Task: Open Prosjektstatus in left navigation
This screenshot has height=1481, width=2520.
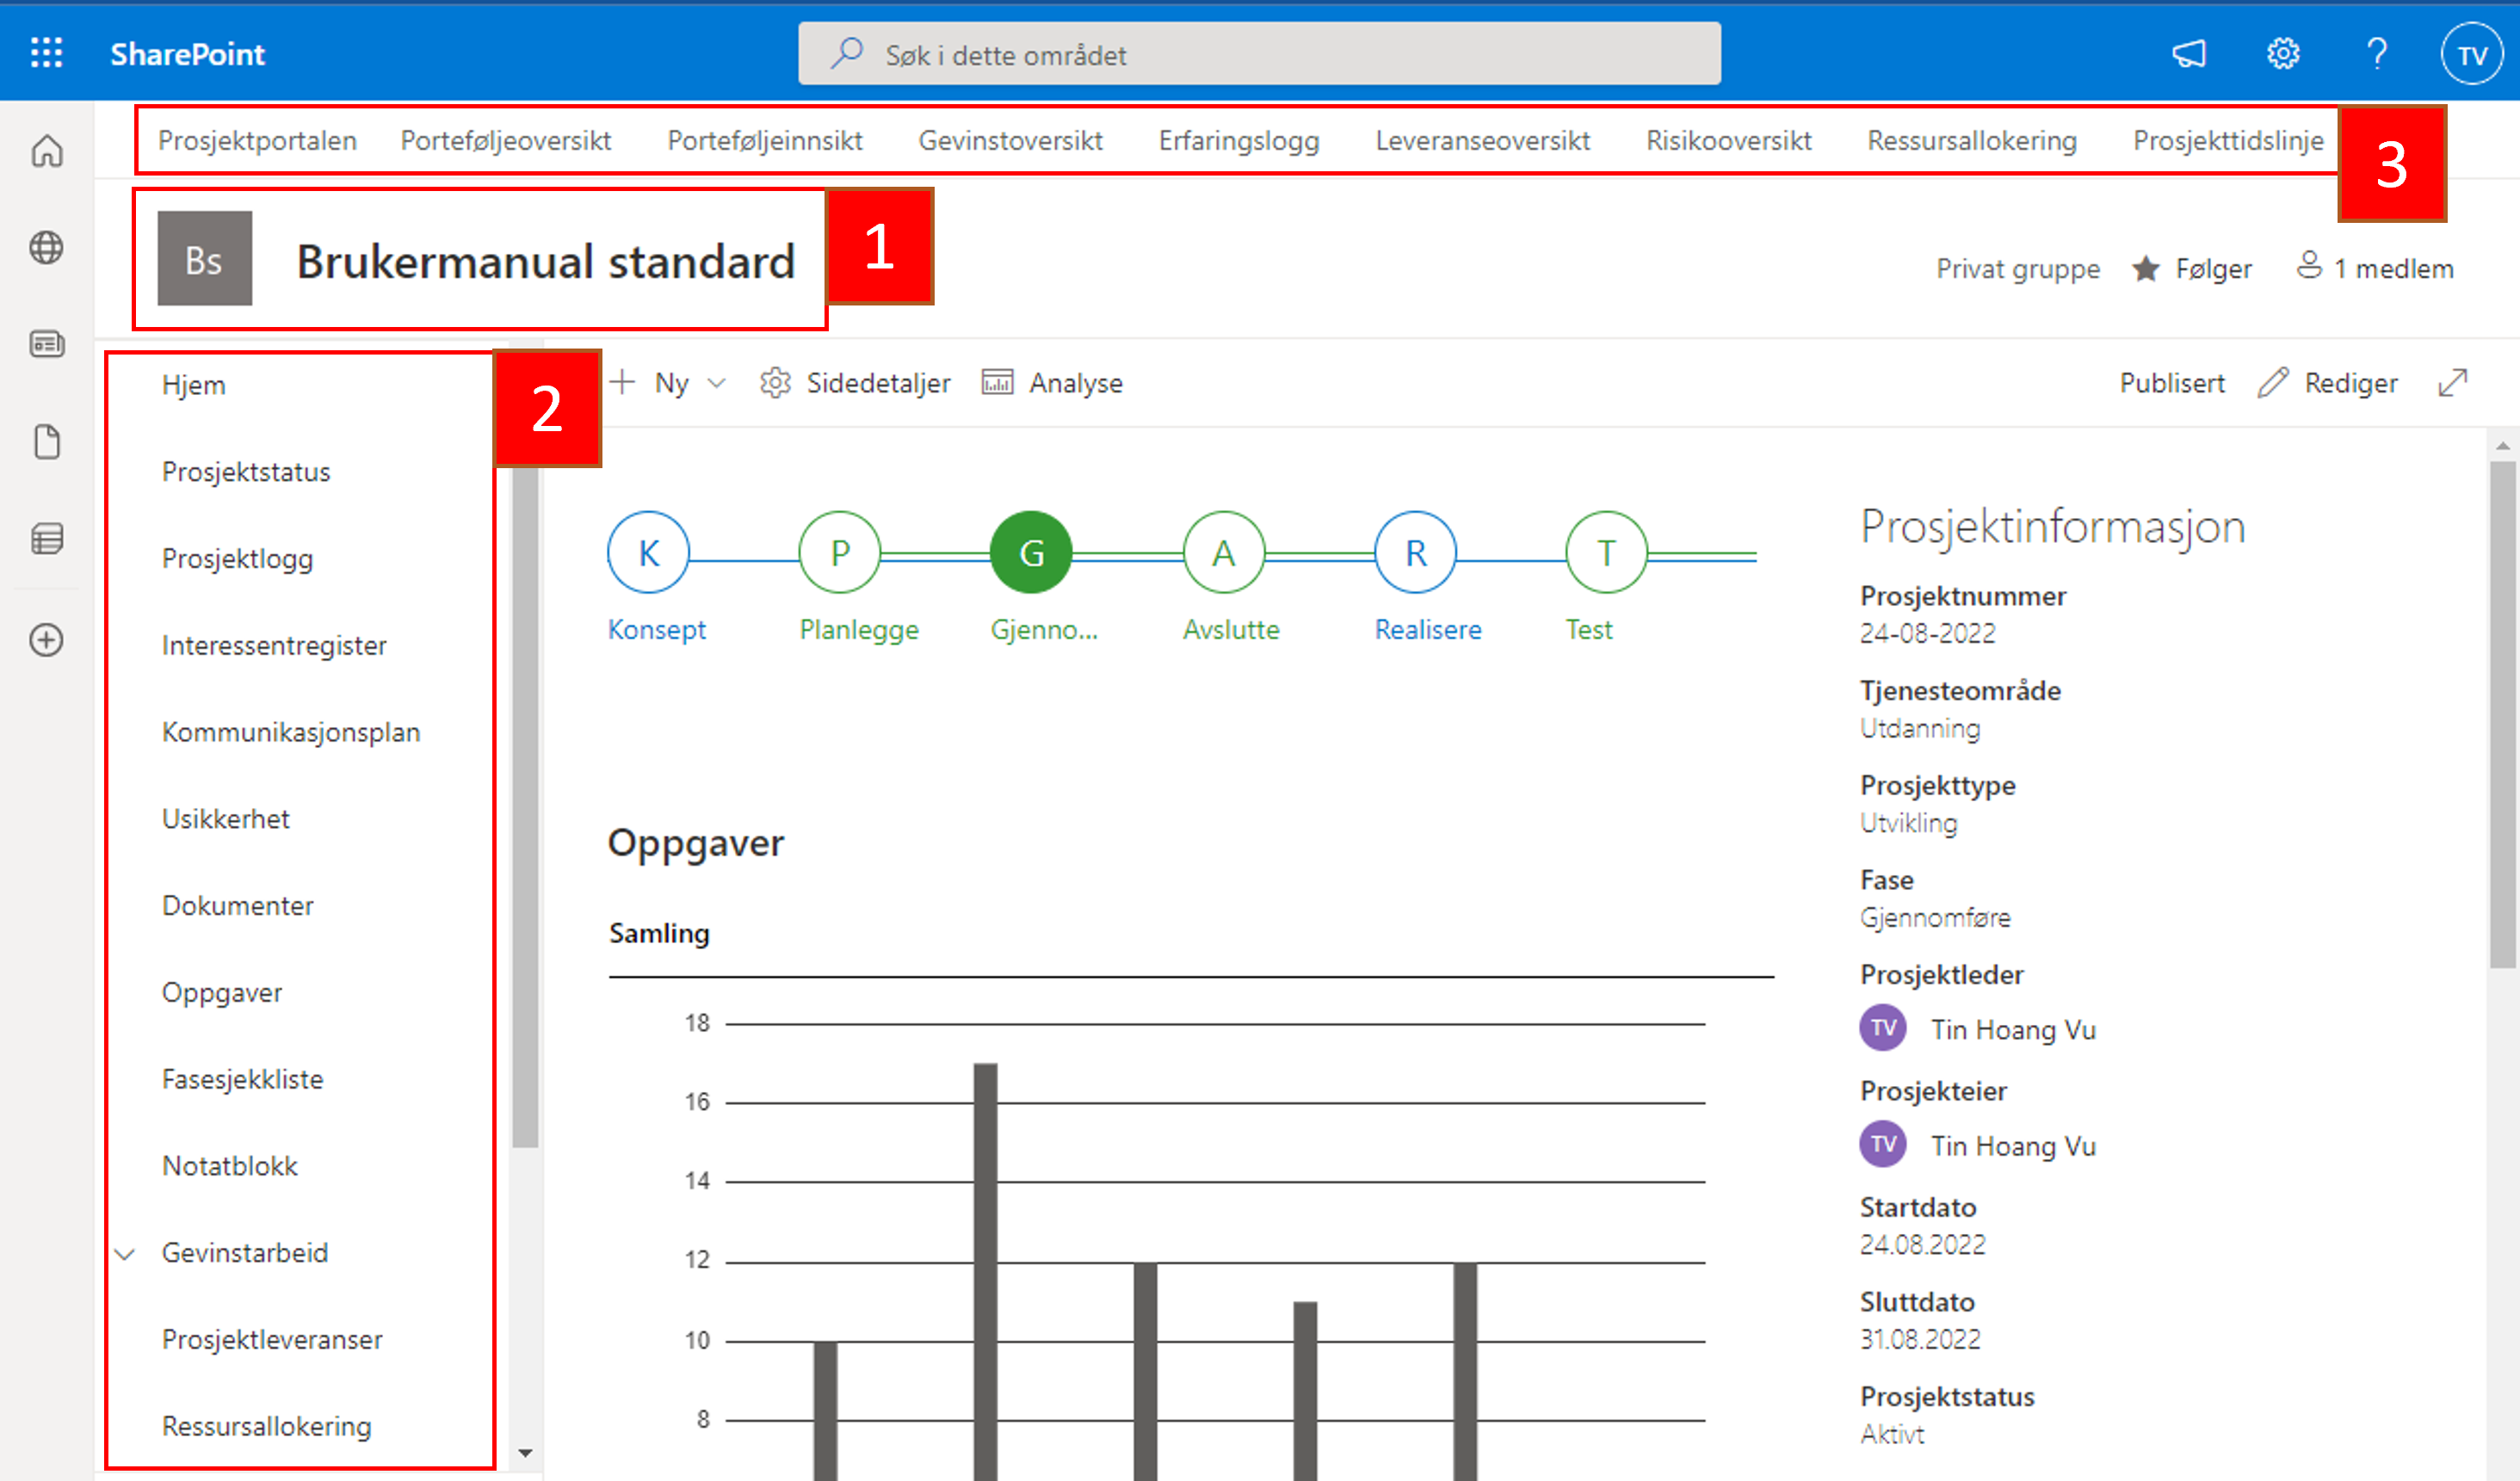Action: point(246,472)
